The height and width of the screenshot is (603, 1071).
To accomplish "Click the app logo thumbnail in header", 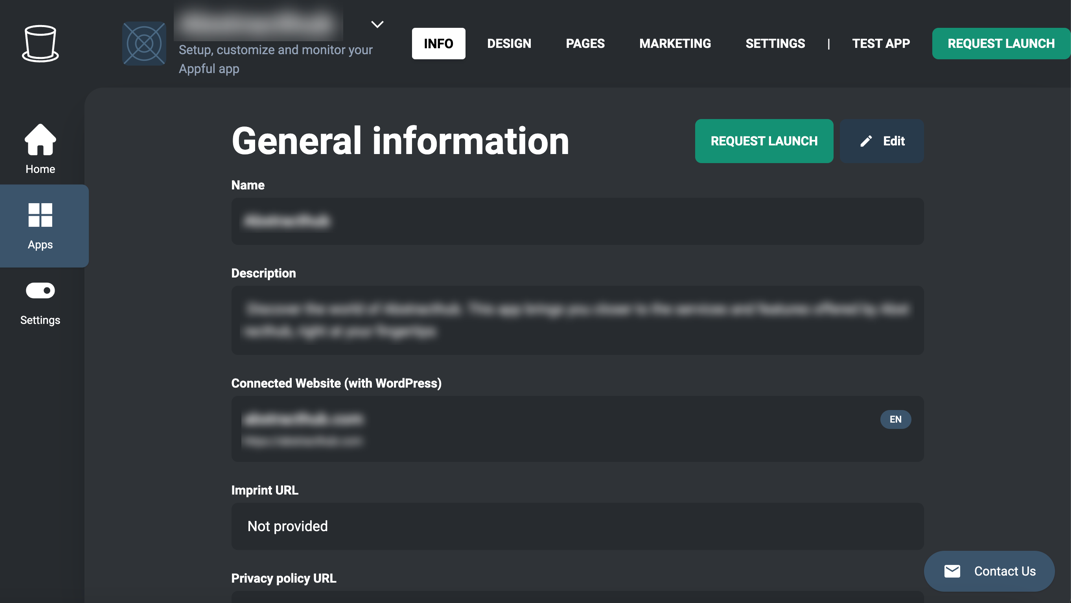I will coord(144,44).
